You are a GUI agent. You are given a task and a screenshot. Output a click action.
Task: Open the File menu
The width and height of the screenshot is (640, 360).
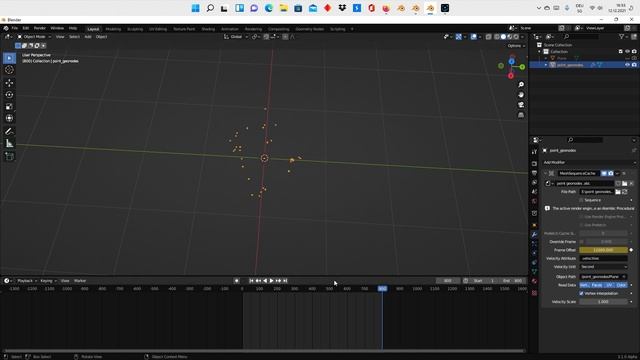pos(15,28)
